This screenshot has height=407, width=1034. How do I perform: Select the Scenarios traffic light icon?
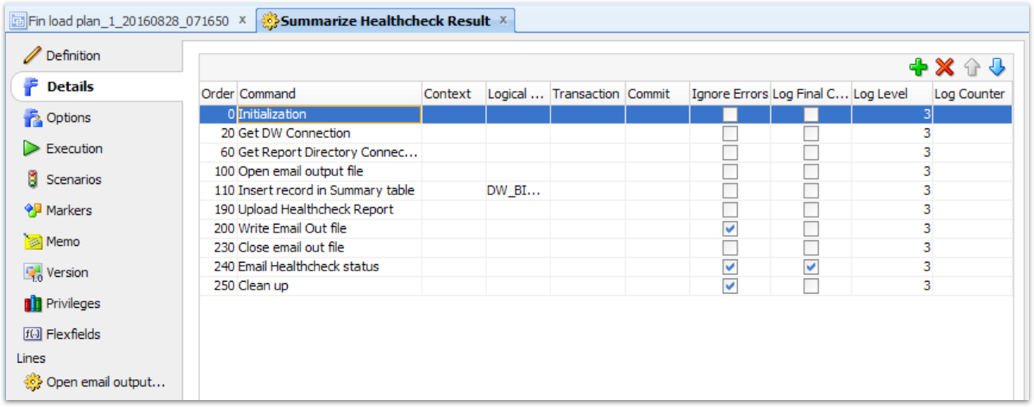(32, 180)
